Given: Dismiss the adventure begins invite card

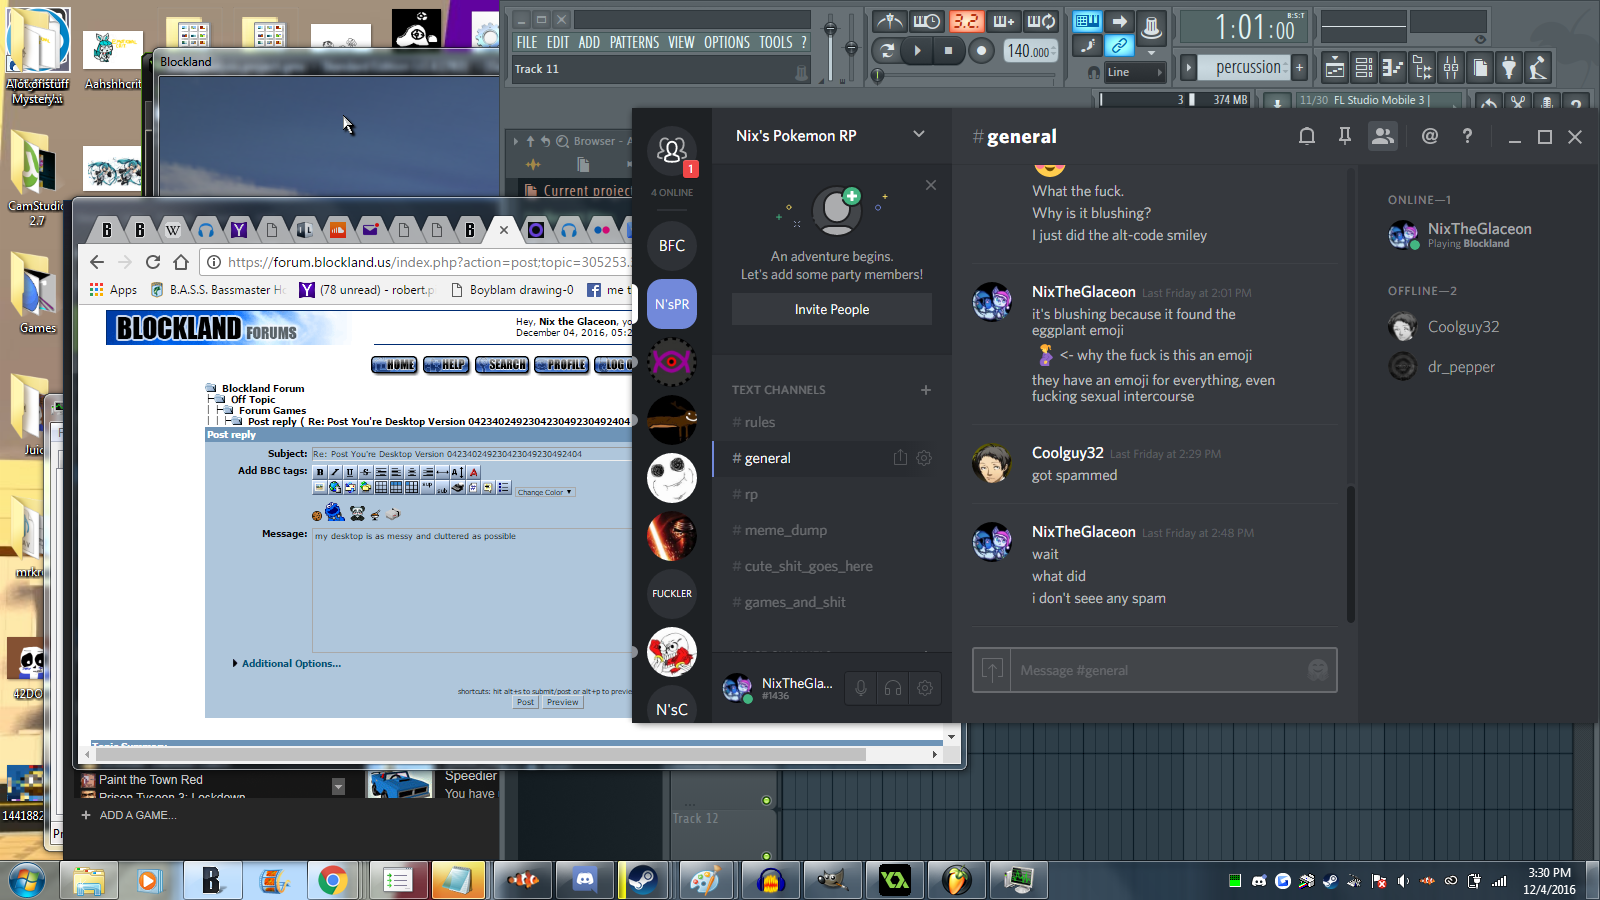Looking at the screenshot, I should 931,185.
